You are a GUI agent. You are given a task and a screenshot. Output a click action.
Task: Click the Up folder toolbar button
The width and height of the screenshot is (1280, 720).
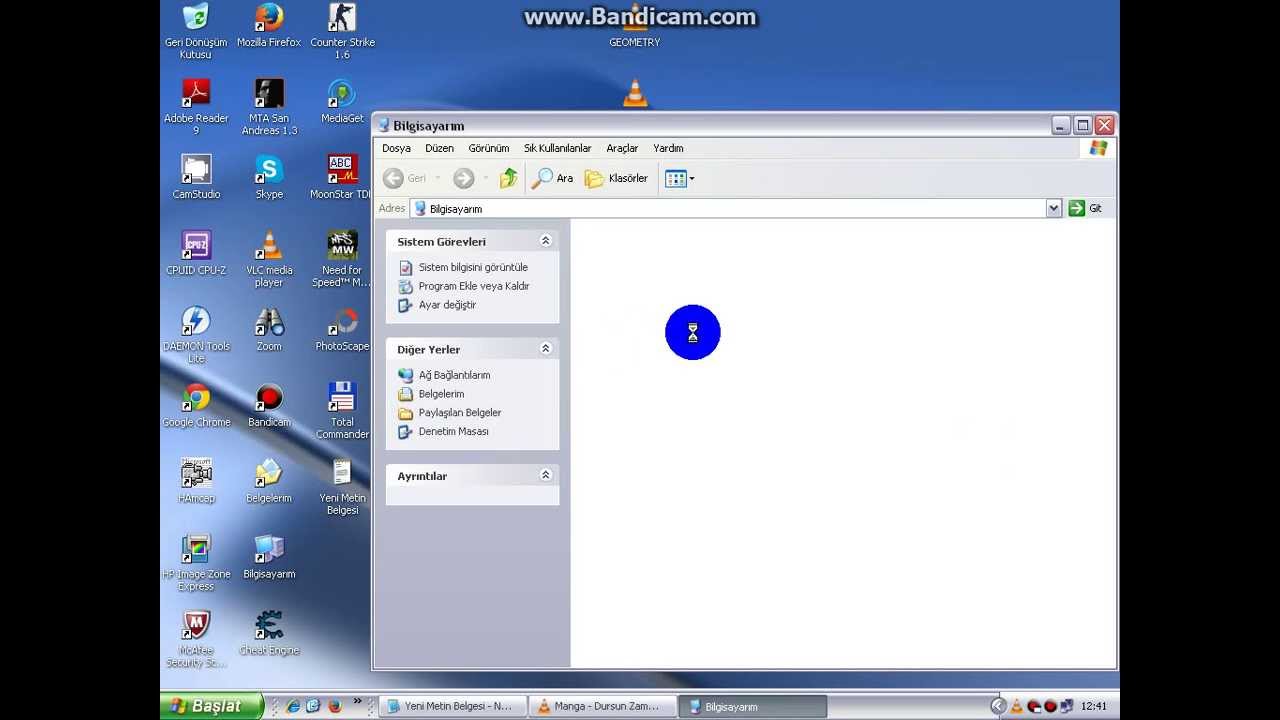pos(509,178)
